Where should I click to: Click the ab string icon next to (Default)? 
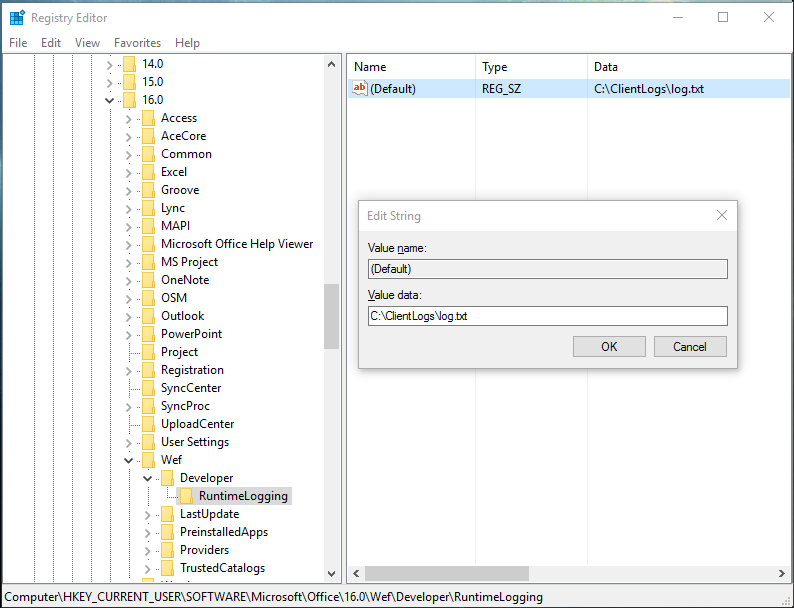point(360,89)
